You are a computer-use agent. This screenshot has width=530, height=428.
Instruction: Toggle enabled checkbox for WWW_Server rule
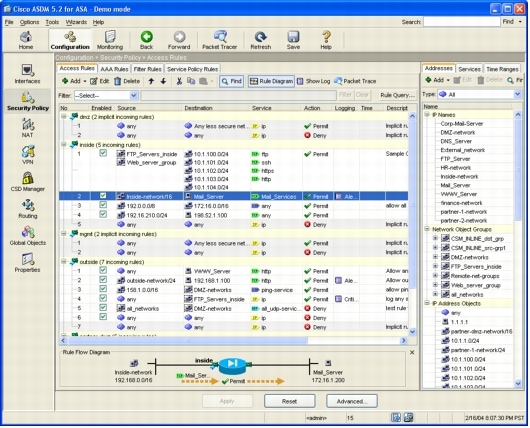click(x=103, y=270)
